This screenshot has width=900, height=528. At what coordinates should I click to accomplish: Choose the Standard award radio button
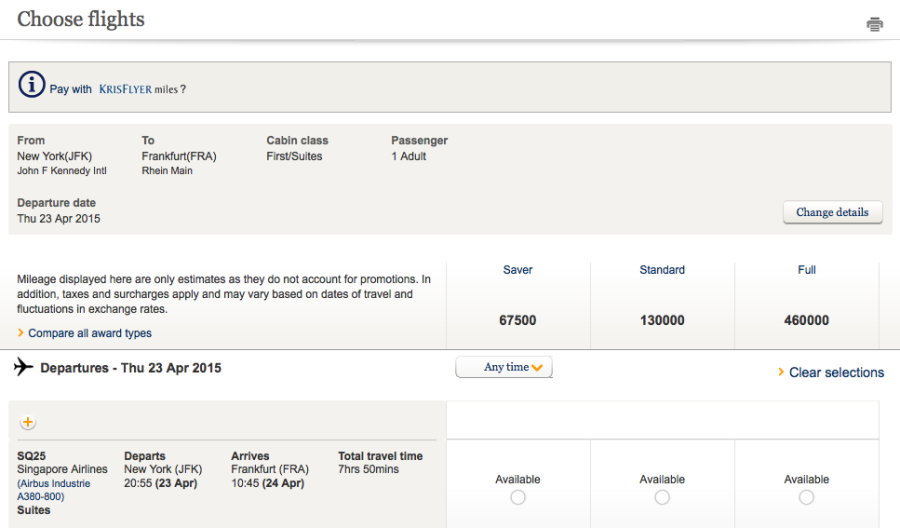(x=662, y=497)
